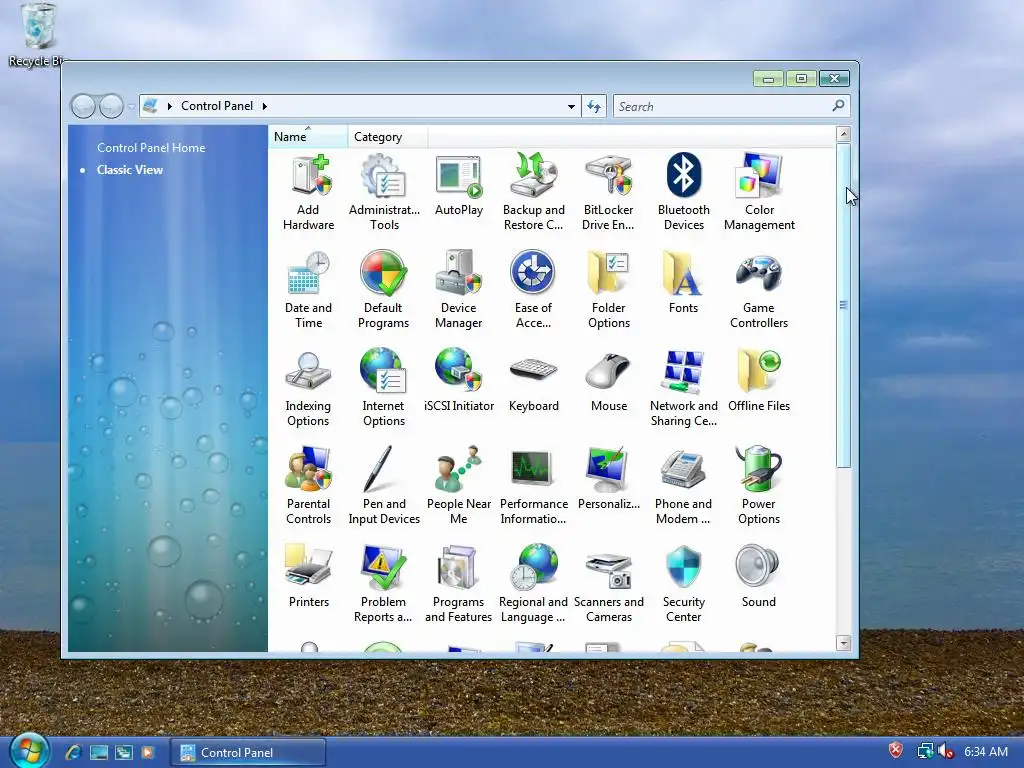1024x768 pixels.
Task: Open People Near Me
Action: click(458, 486)
